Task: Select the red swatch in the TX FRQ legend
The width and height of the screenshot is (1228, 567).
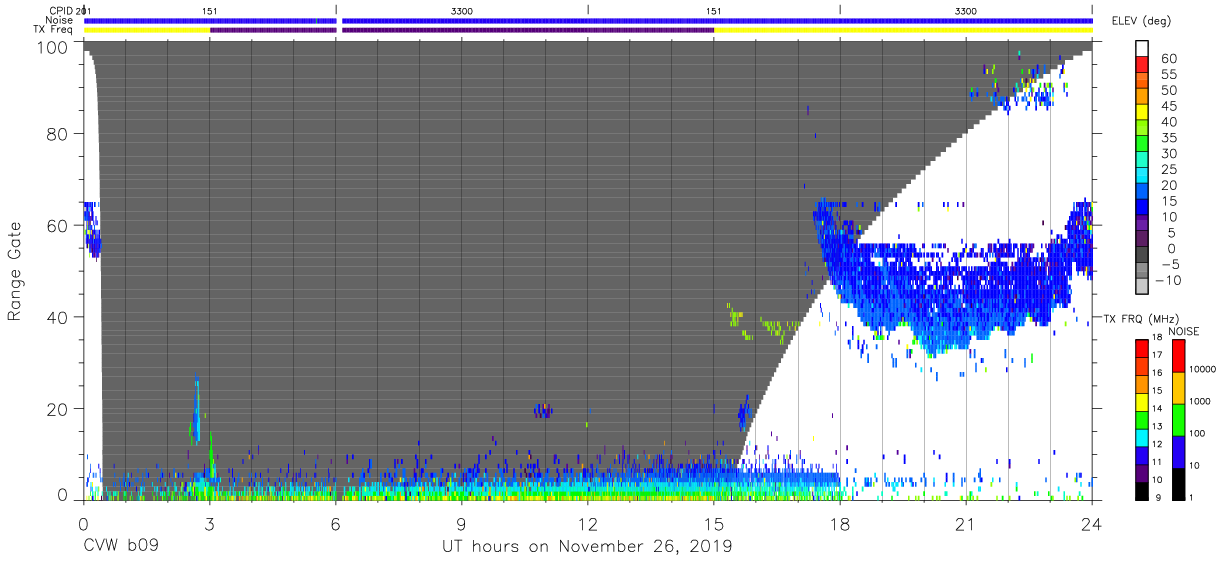Action: point(1144,348)
